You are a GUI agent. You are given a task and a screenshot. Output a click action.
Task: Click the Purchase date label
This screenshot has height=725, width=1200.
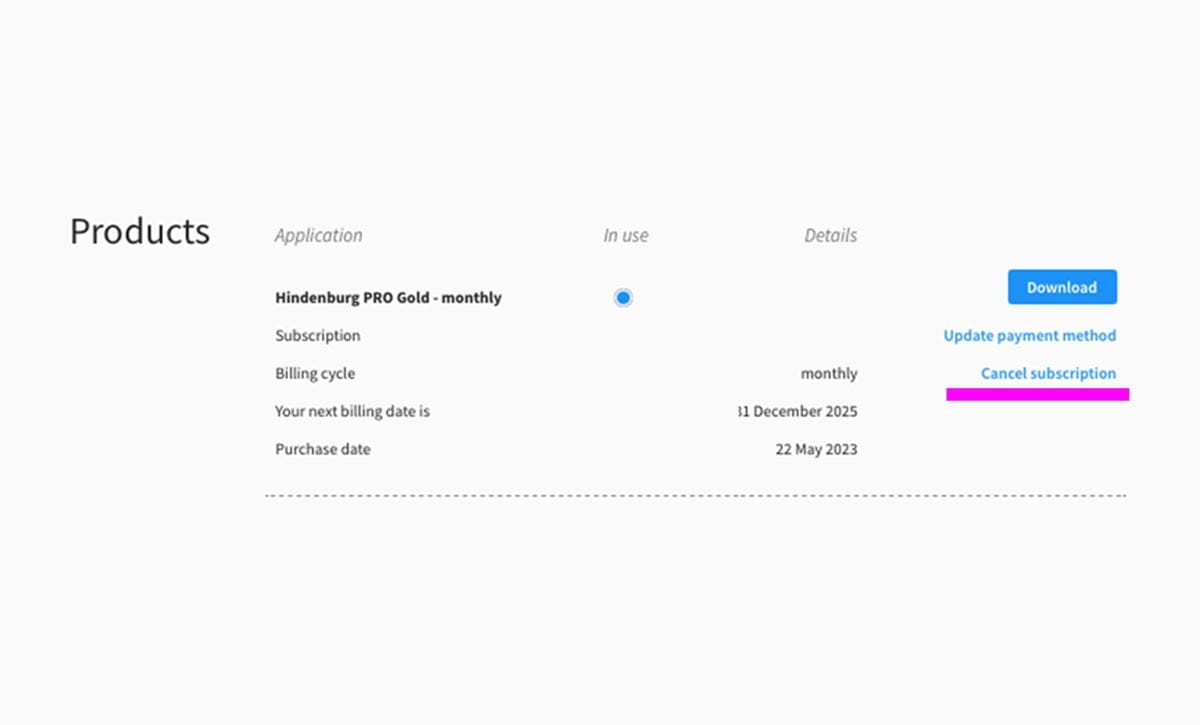322,450
